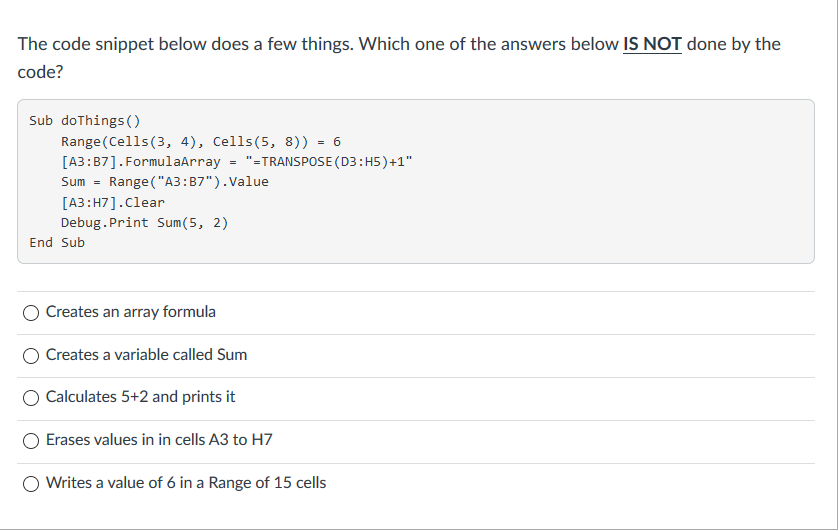Select 'Writes a value of 6' radio button
This screenshot has height=531, width=839.
tap(31, 484)
